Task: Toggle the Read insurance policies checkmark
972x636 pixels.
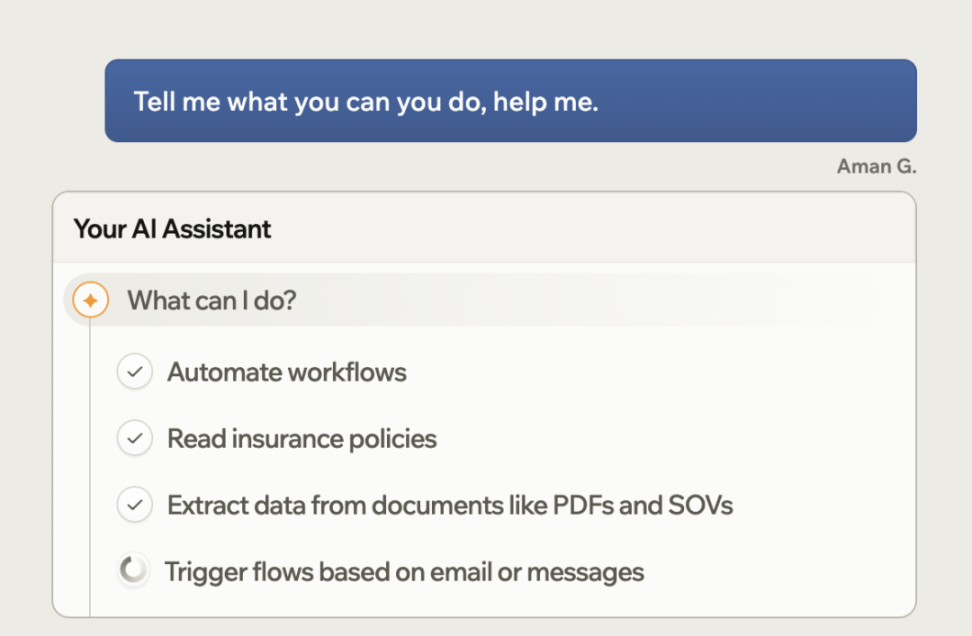Action: (135, 438)
